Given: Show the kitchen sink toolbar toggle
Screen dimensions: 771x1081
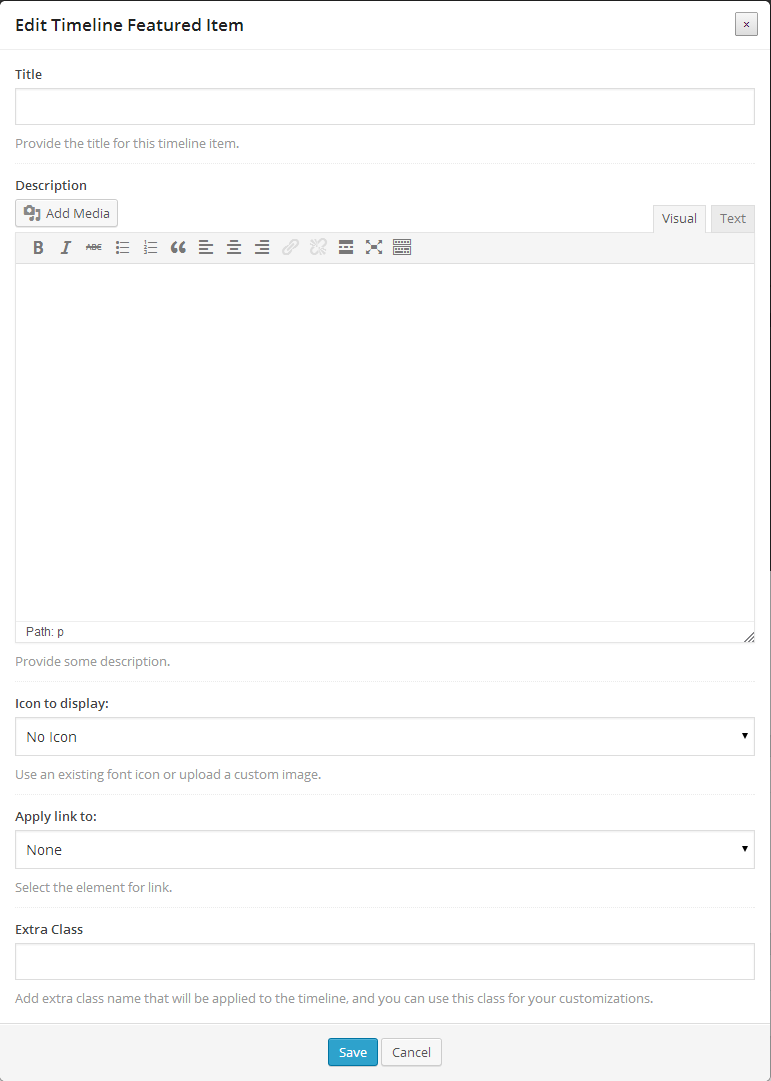Looking at the screenshot, I should tap(402, 247).
